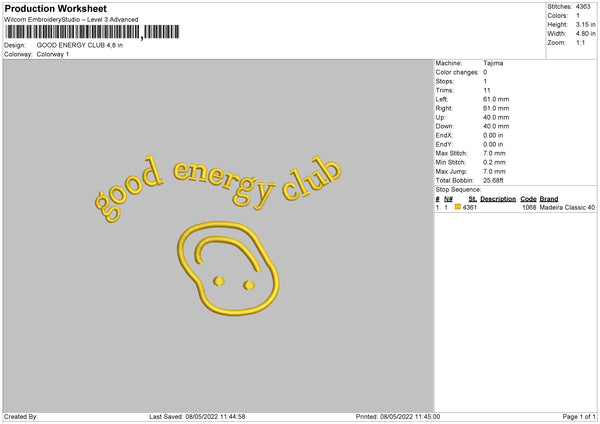The height and width of the screenshot is (424, 600).
Task: Select the Max Jump value 7.0 mm
Action: click(x=494, y=171)
